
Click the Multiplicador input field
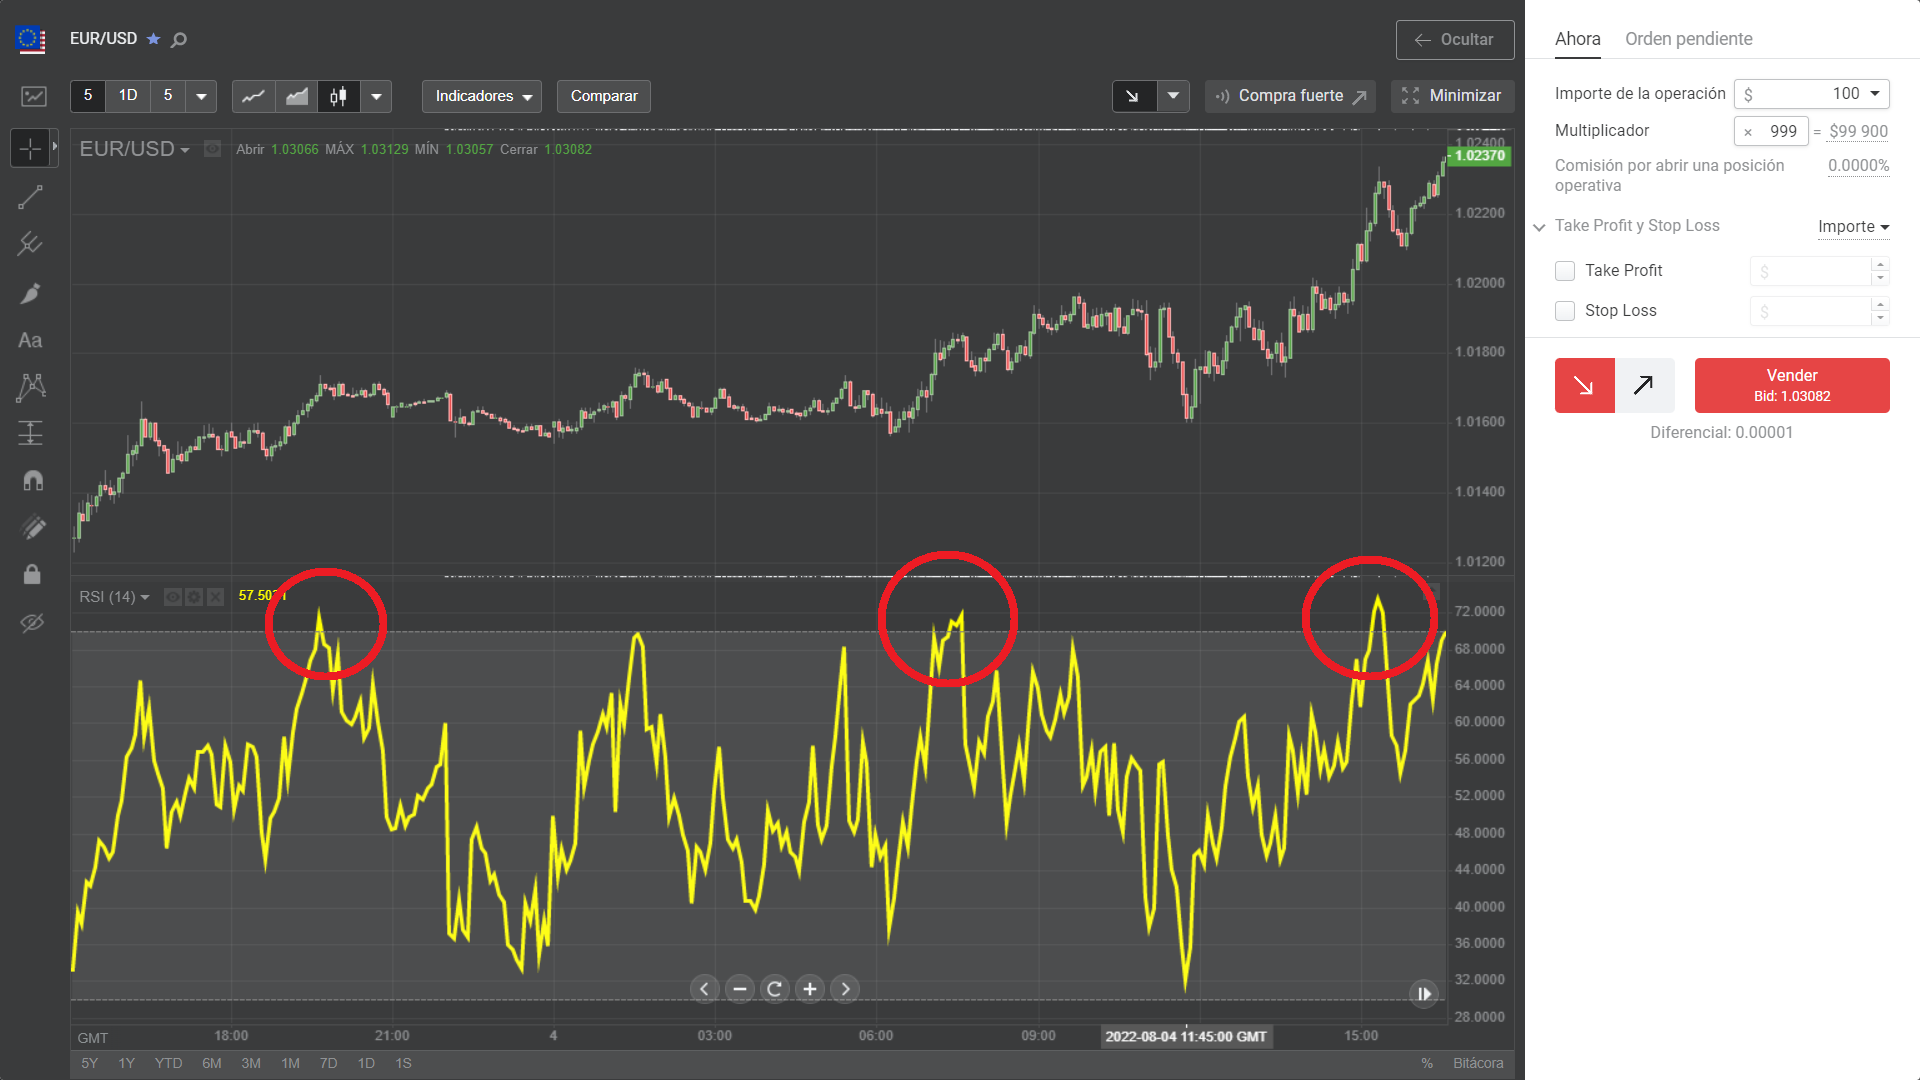tap(1775, 131)
